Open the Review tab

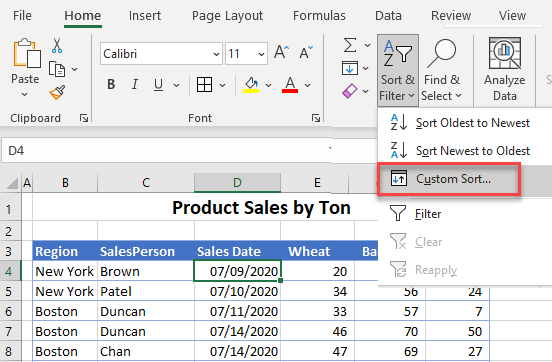pyautogui.click(x=451, y=15)
